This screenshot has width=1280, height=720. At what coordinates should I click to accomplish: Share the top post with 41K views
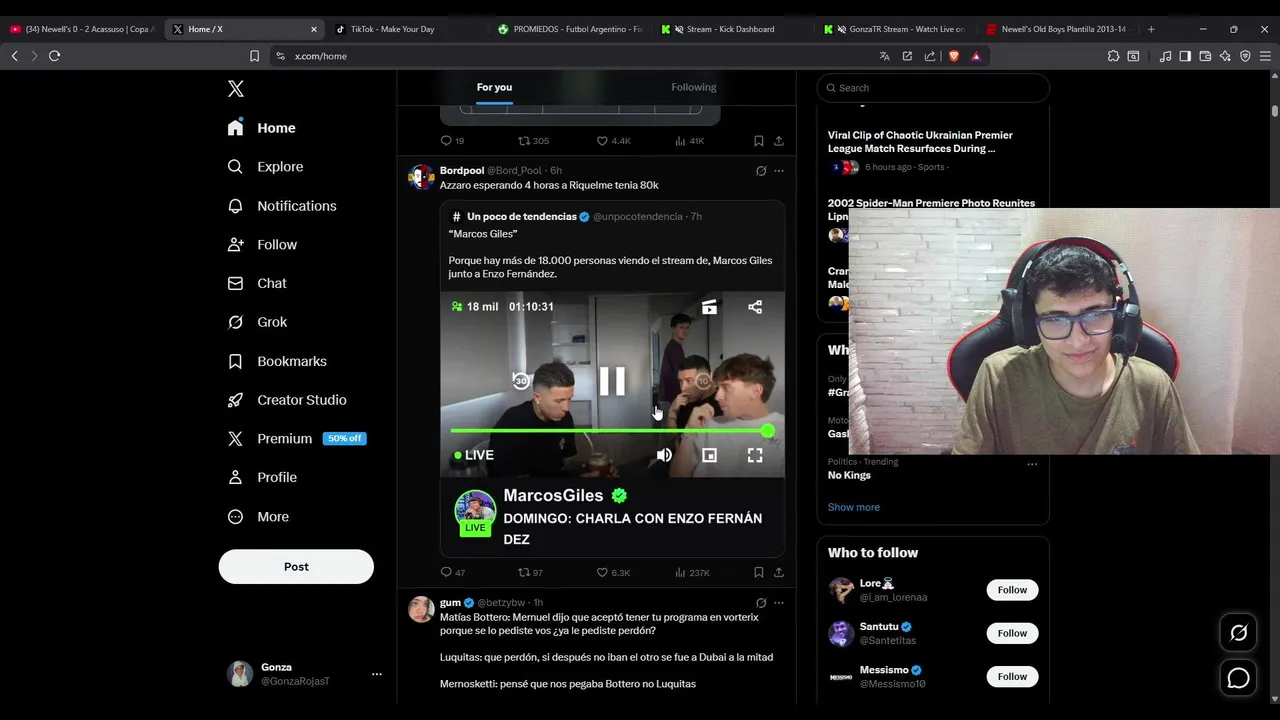coord(779,141)
